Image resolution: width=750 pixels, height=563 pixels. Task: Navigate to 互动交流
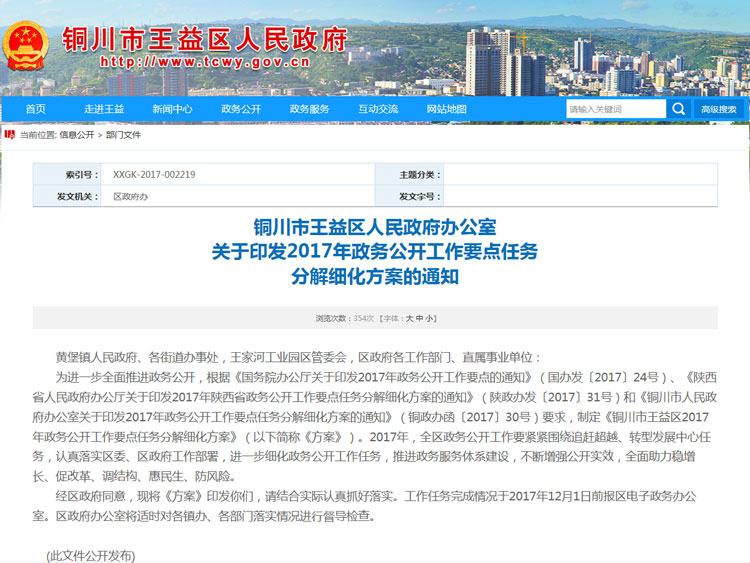pos(378,109)
